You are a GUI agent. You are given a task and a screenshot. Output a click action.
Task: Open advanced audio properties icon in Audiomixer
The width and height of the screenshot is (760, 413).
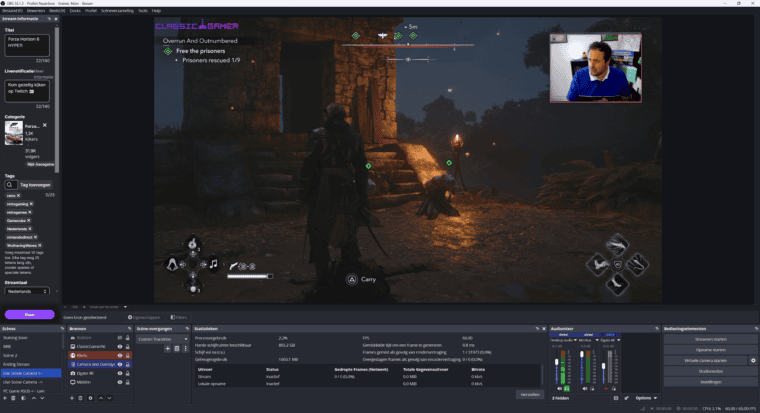click(626, 398)
